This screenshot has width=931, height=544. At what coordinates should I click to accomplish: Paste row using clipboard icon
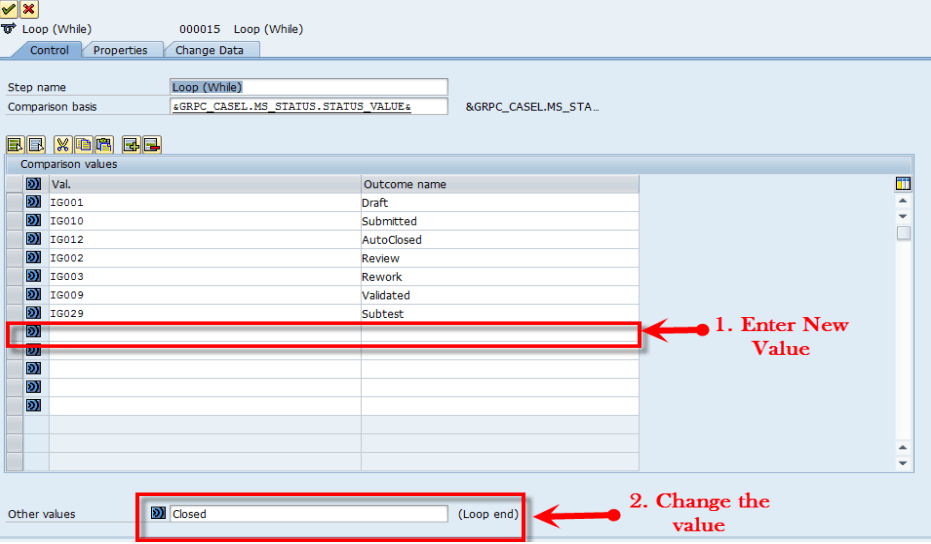click(x=104, y=145)
